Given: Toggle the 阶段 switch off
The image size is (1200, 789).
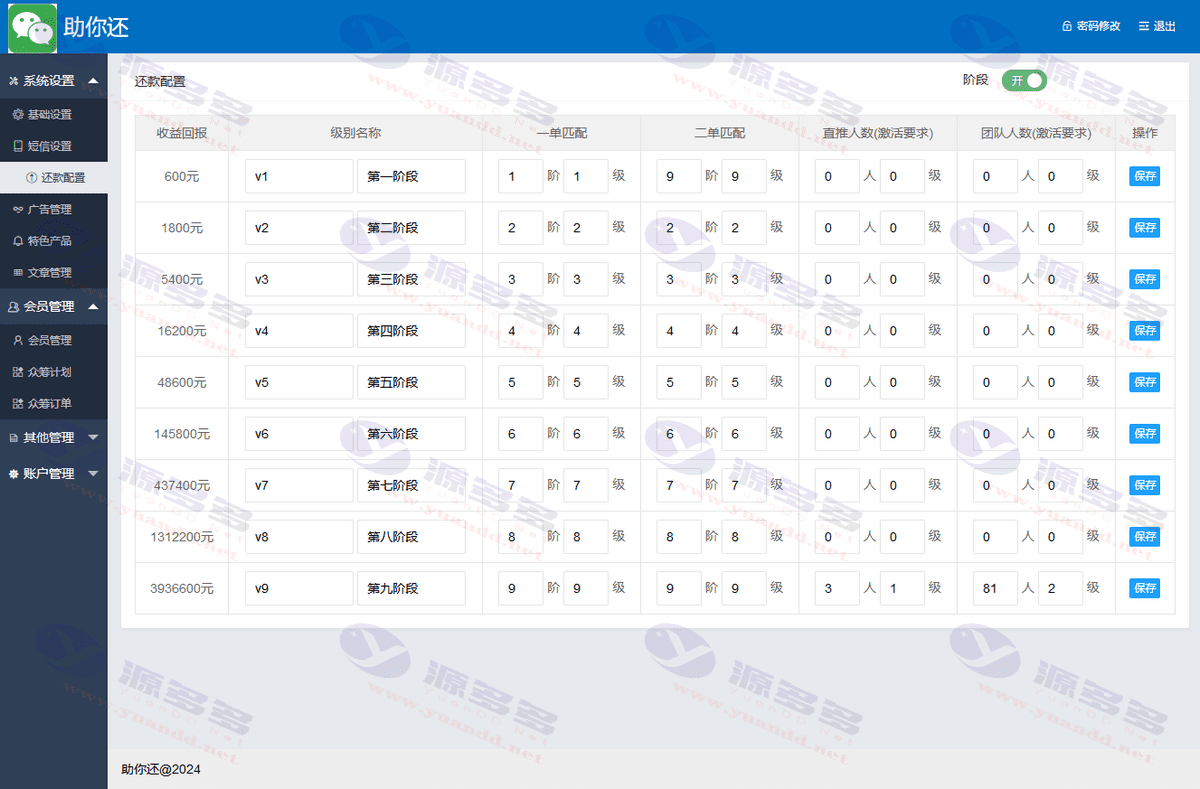Looking at the screenshot, I should tap(1024, 81).
